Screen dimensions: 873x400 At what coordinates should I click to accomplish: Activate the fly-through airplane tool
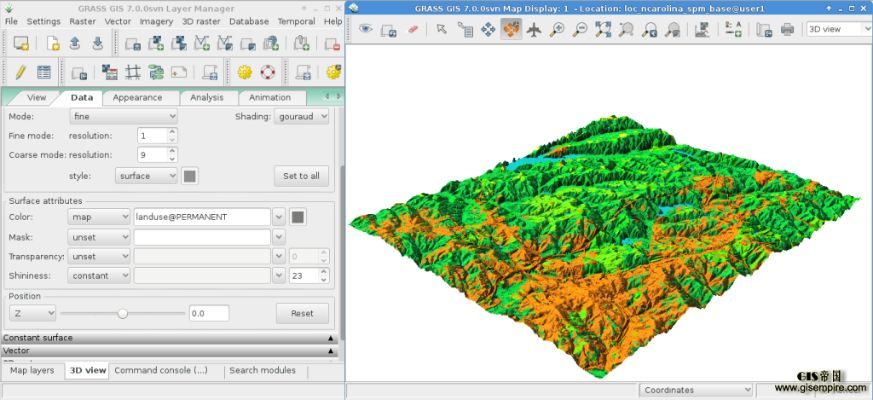coord(534,29)
